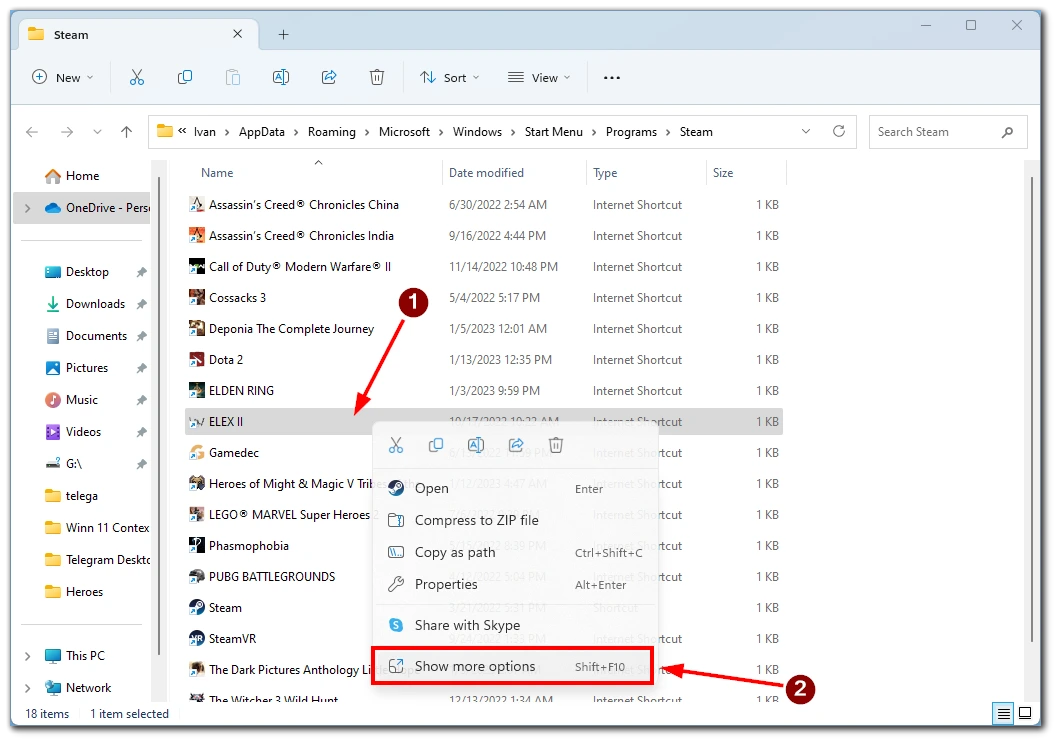Expand the Network tree node

(28, 689)
